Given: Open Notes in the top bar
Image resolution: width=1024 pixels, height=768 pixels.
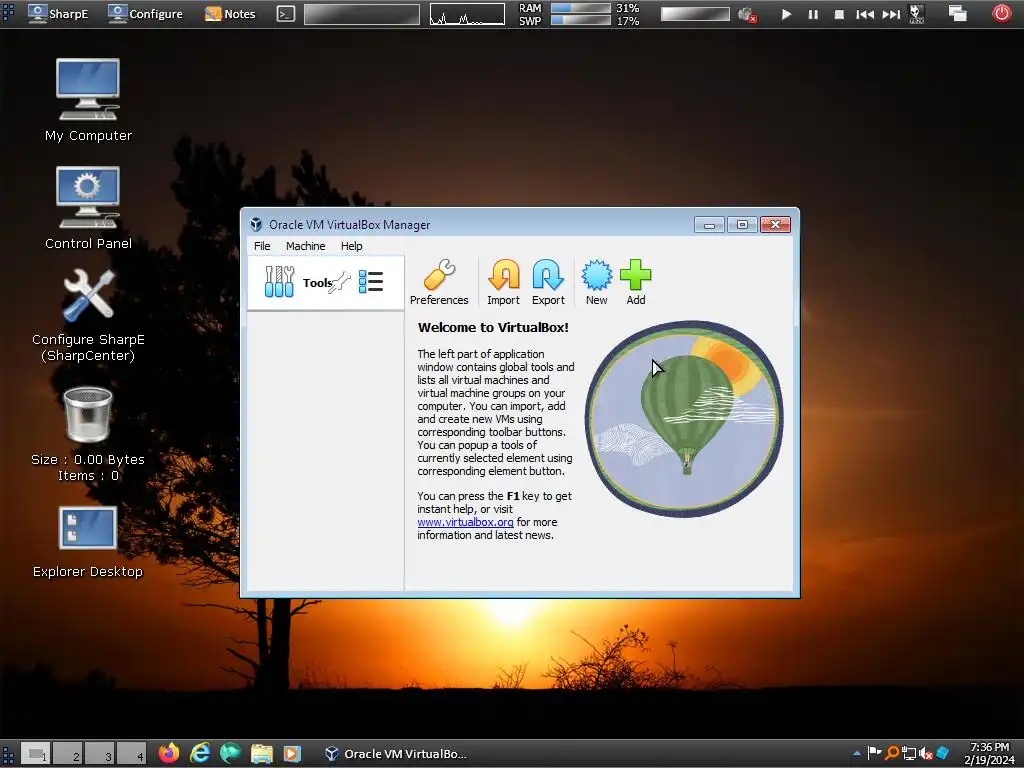Looking at the screenshot, I should click(230, 14).
